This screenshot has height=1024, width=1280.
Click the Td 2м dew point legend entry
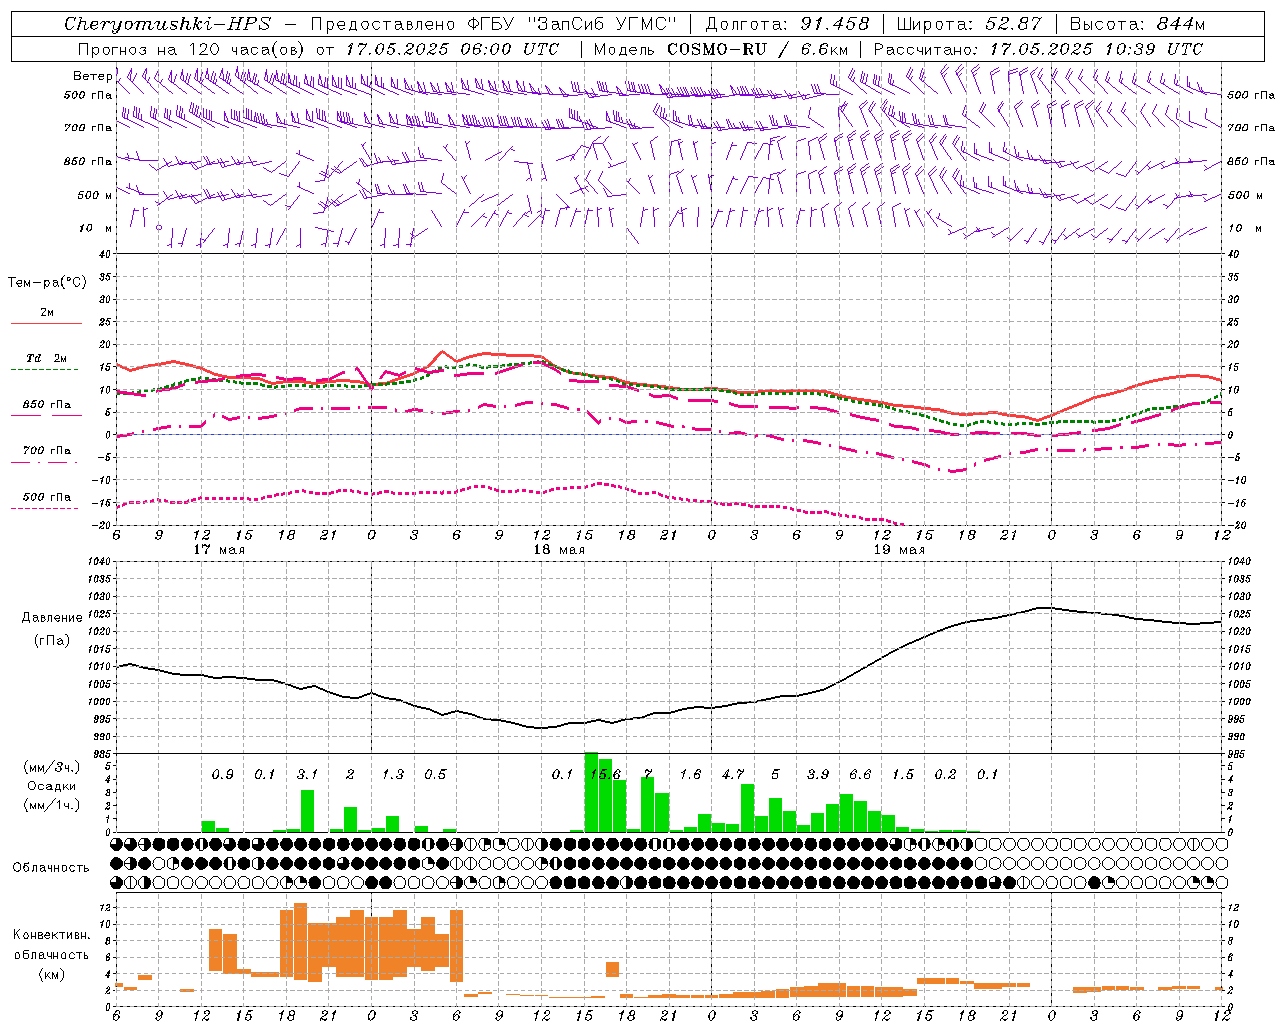pyautogui.click(x=46, y=358)
